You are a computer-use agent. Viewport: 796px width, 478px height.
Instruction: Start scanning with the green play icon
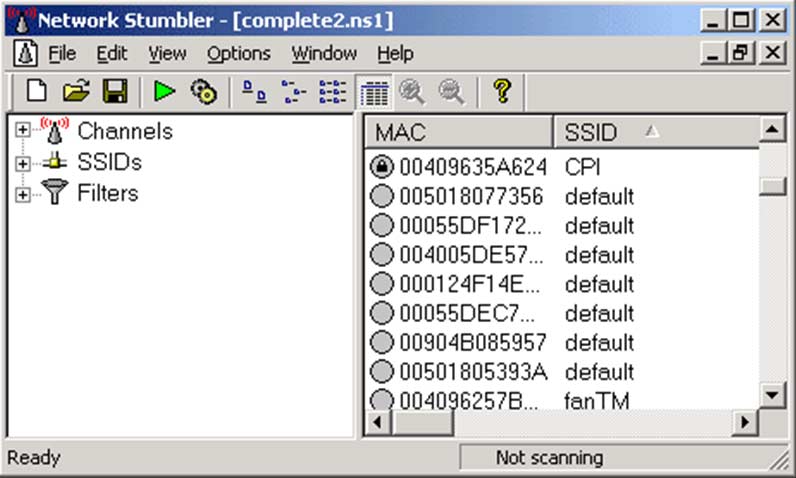pos(164,91)
